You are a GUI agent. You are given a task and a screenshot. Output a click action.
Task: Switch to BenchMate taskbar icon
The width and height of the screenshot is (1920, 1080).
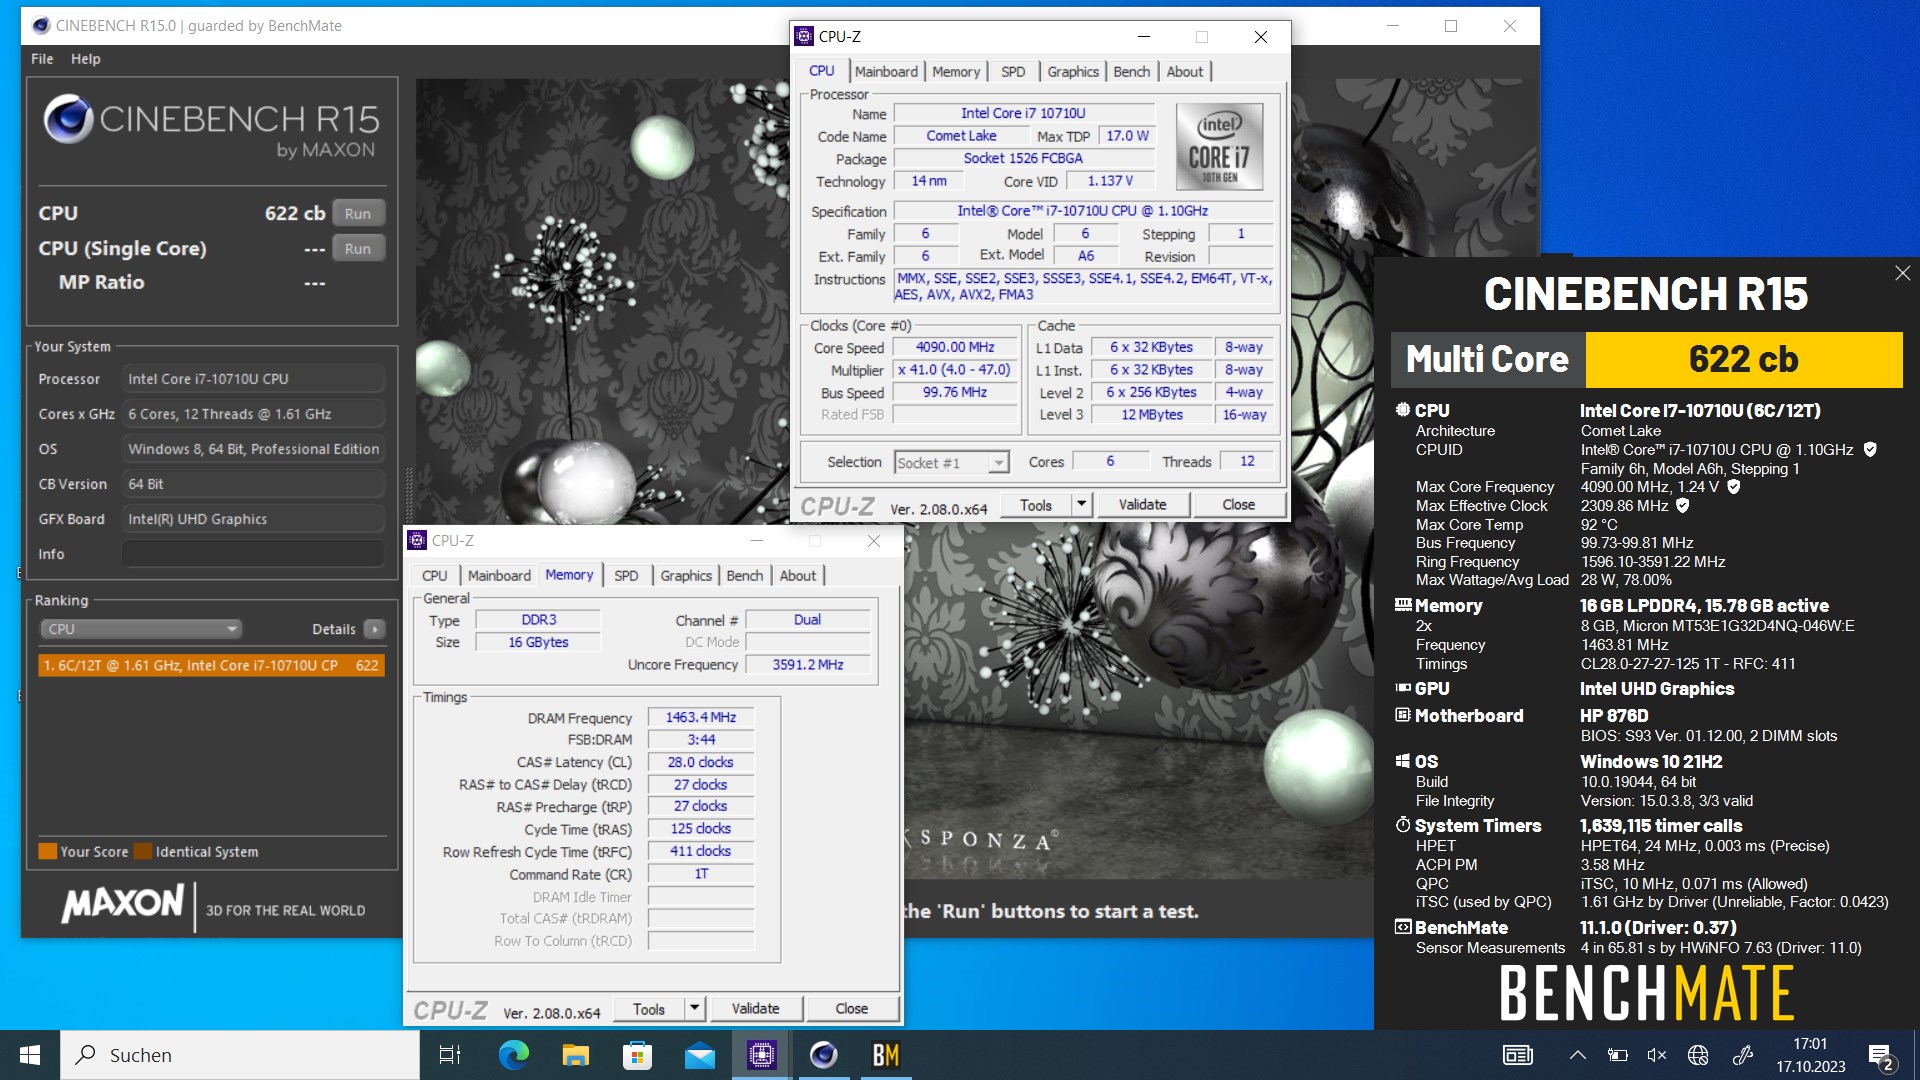click(885, 1055)
